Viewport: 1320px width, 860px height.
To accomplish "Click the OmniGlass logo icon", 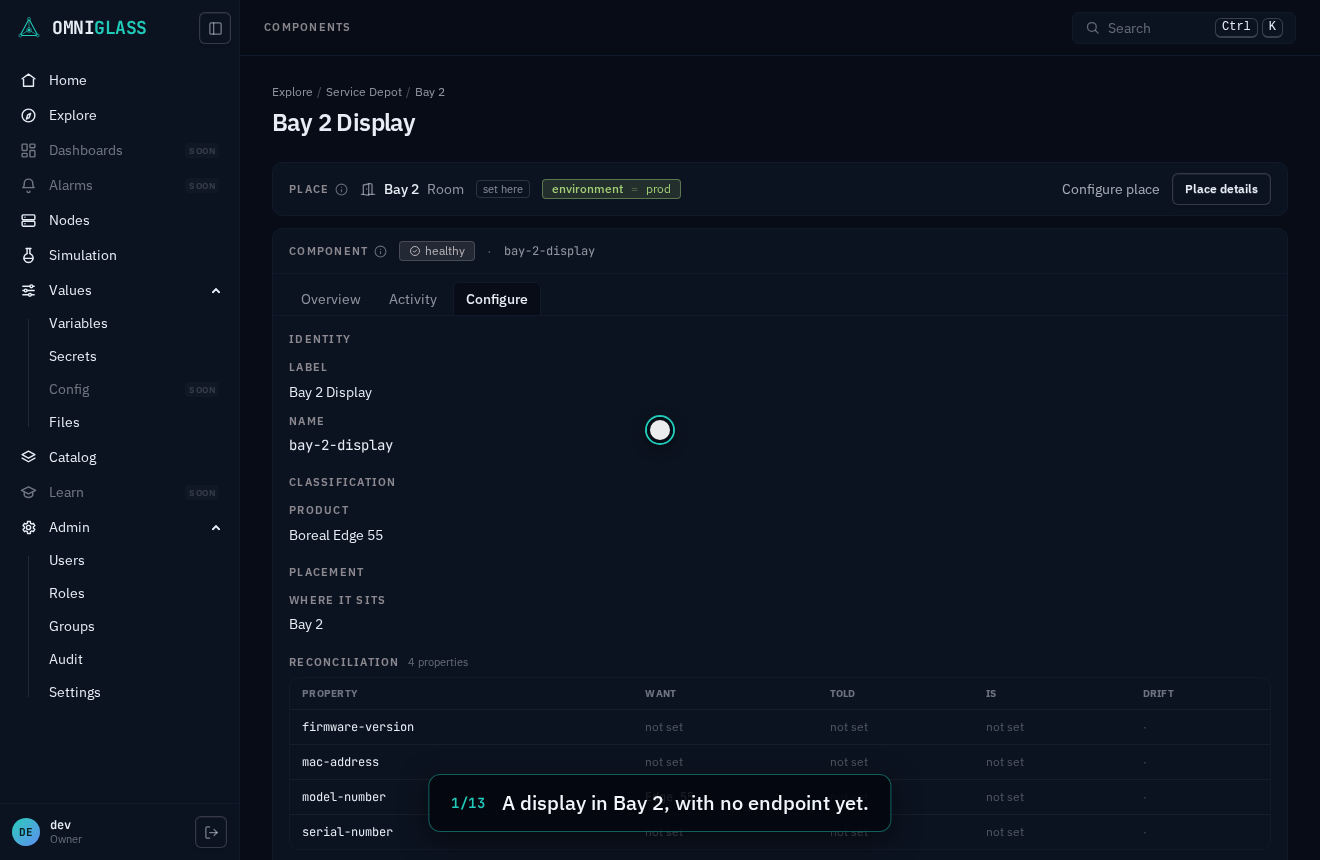I will (x=29, y=27).
